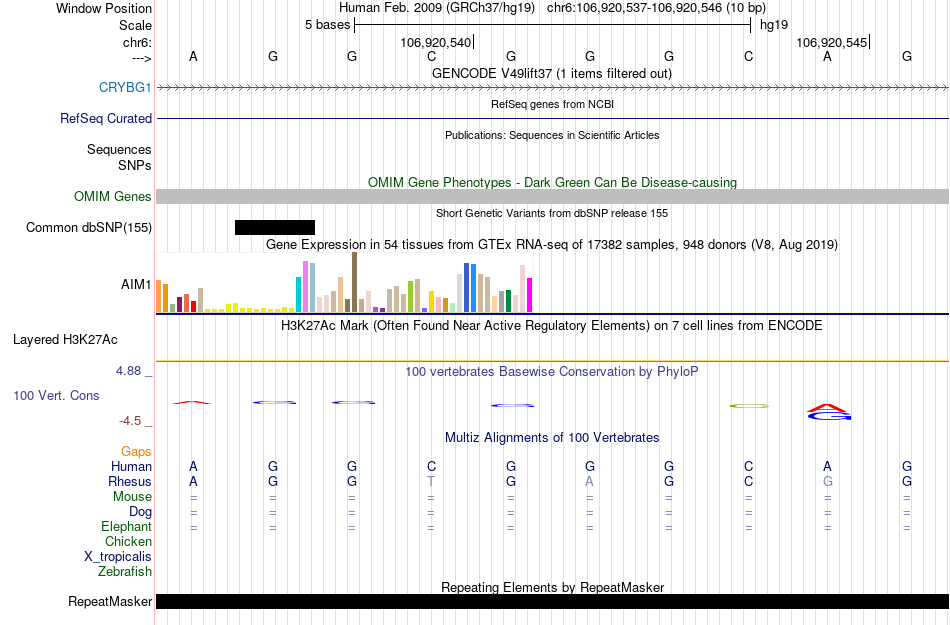
Task: Select the Rhesus alignment row label
Action: click(x=130, y=481)
